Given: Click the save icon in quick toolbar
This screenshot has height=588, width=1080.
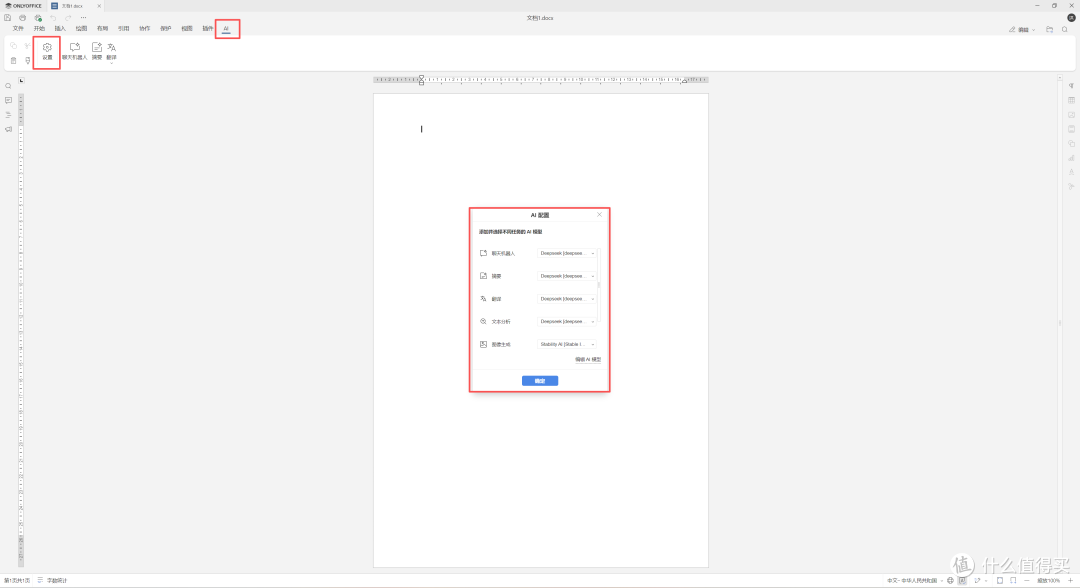Looking at the screenshot, I should (8, 18).
